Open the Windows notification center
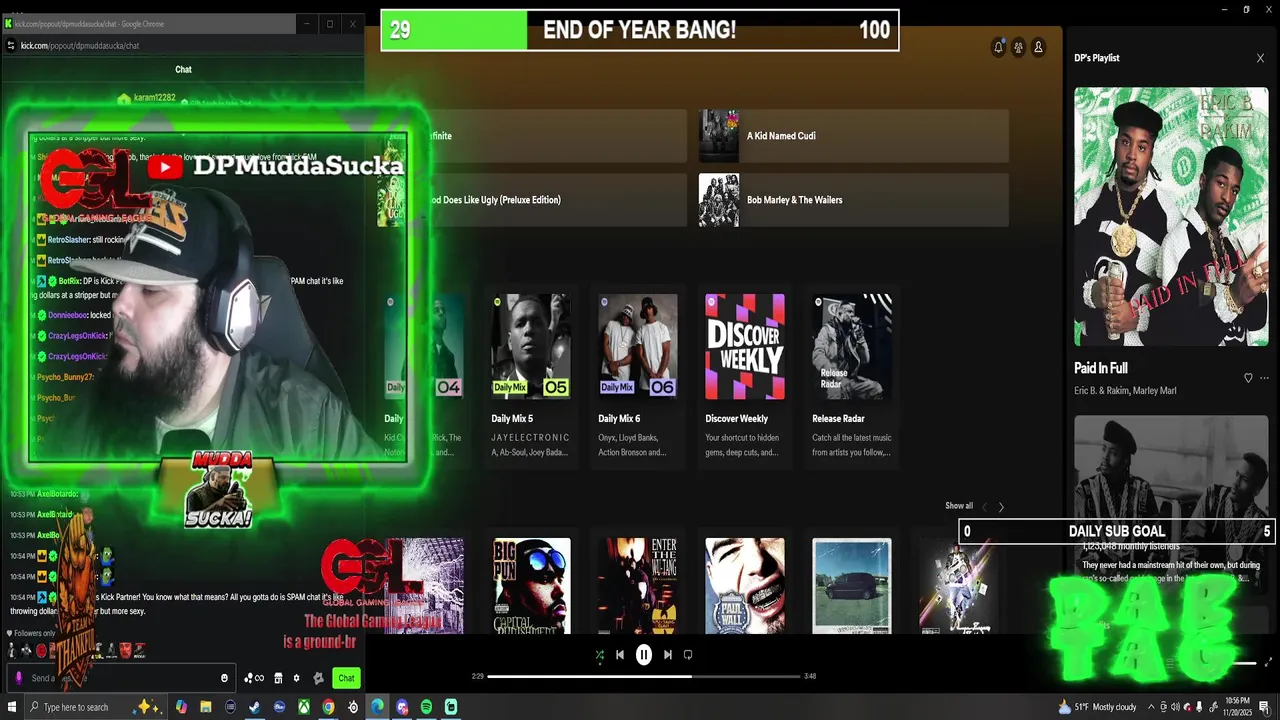Viewport: 1280px width, 720px height. tap(1265, 707)
